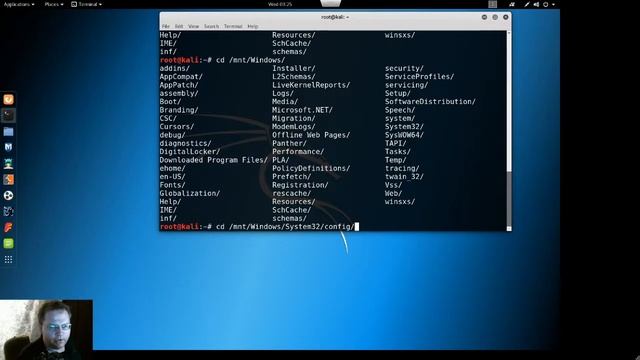Screen dimensions: 640x360
Task: Maximize the root@kali terminal window
Action: click(x=495, y=17)
